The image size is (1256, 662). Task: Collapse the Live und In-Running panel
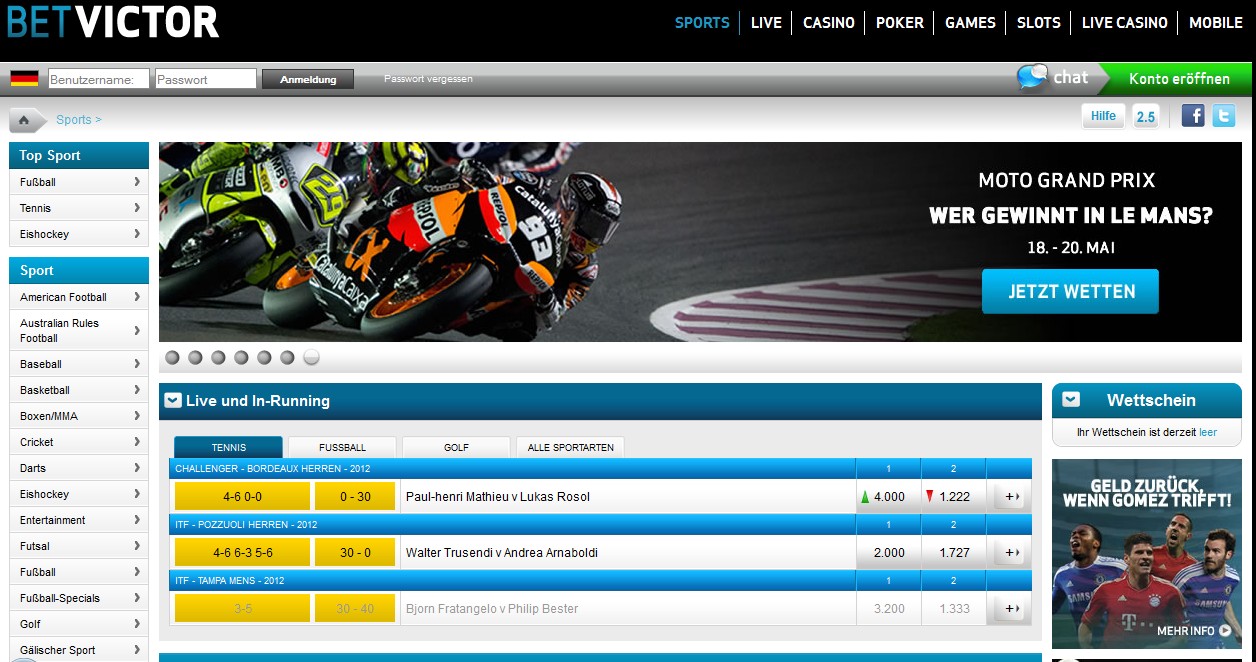point(173,401)
